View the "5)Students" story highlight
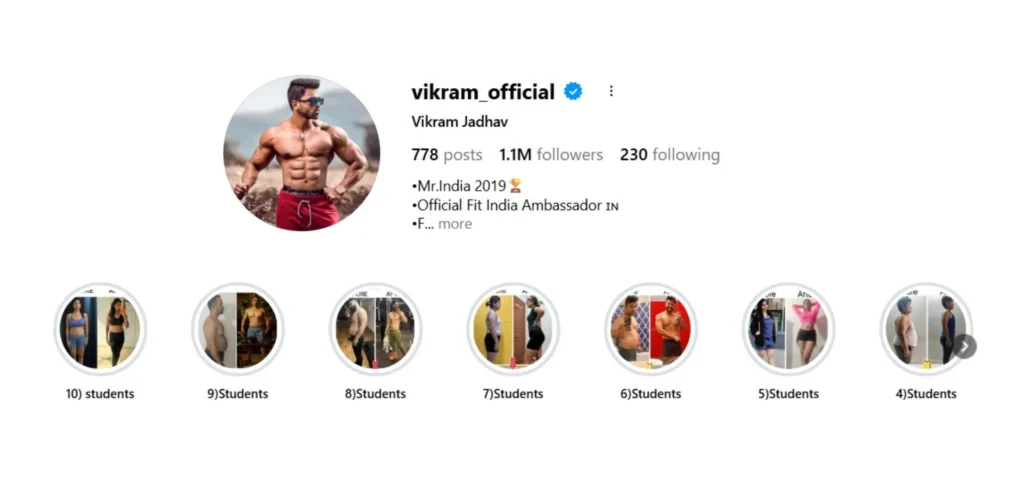Screen dimensions: 1024x503 pos(788,330)
